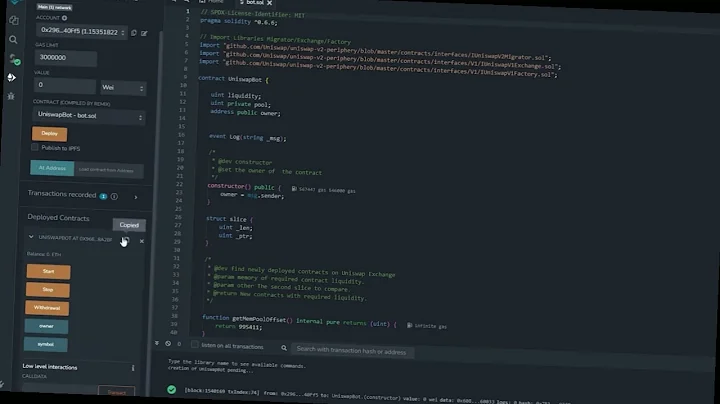Click the Load contract from Address field
720x404 pixels.
(x=109, y=170)
